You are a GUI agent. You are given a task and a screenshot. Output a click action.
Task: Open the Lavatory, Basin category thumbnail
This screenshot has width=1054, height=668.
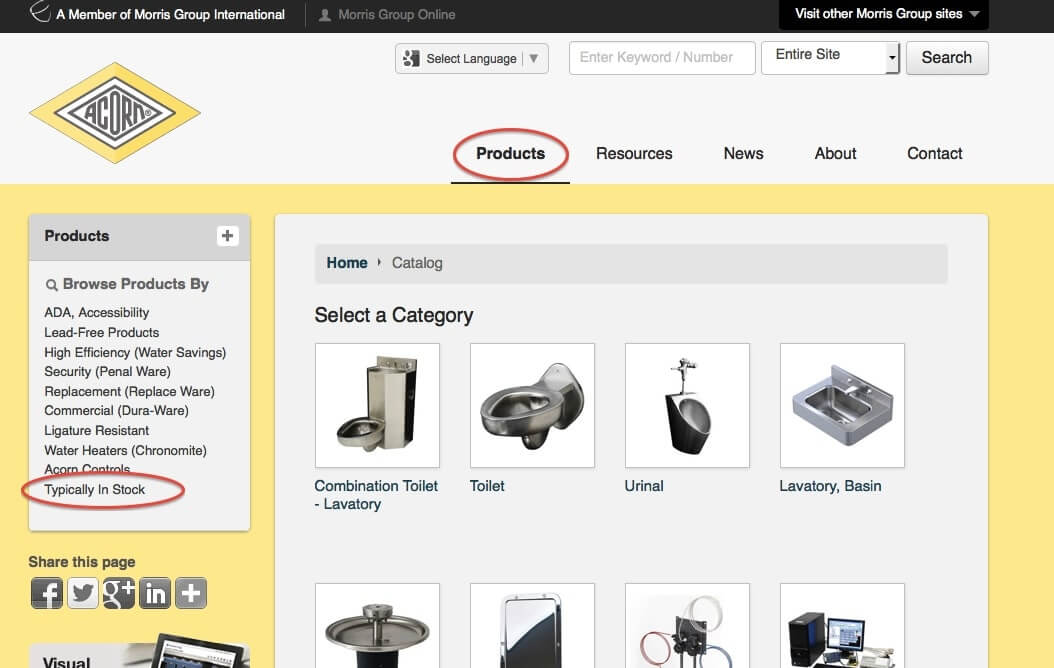click(842, 405)
